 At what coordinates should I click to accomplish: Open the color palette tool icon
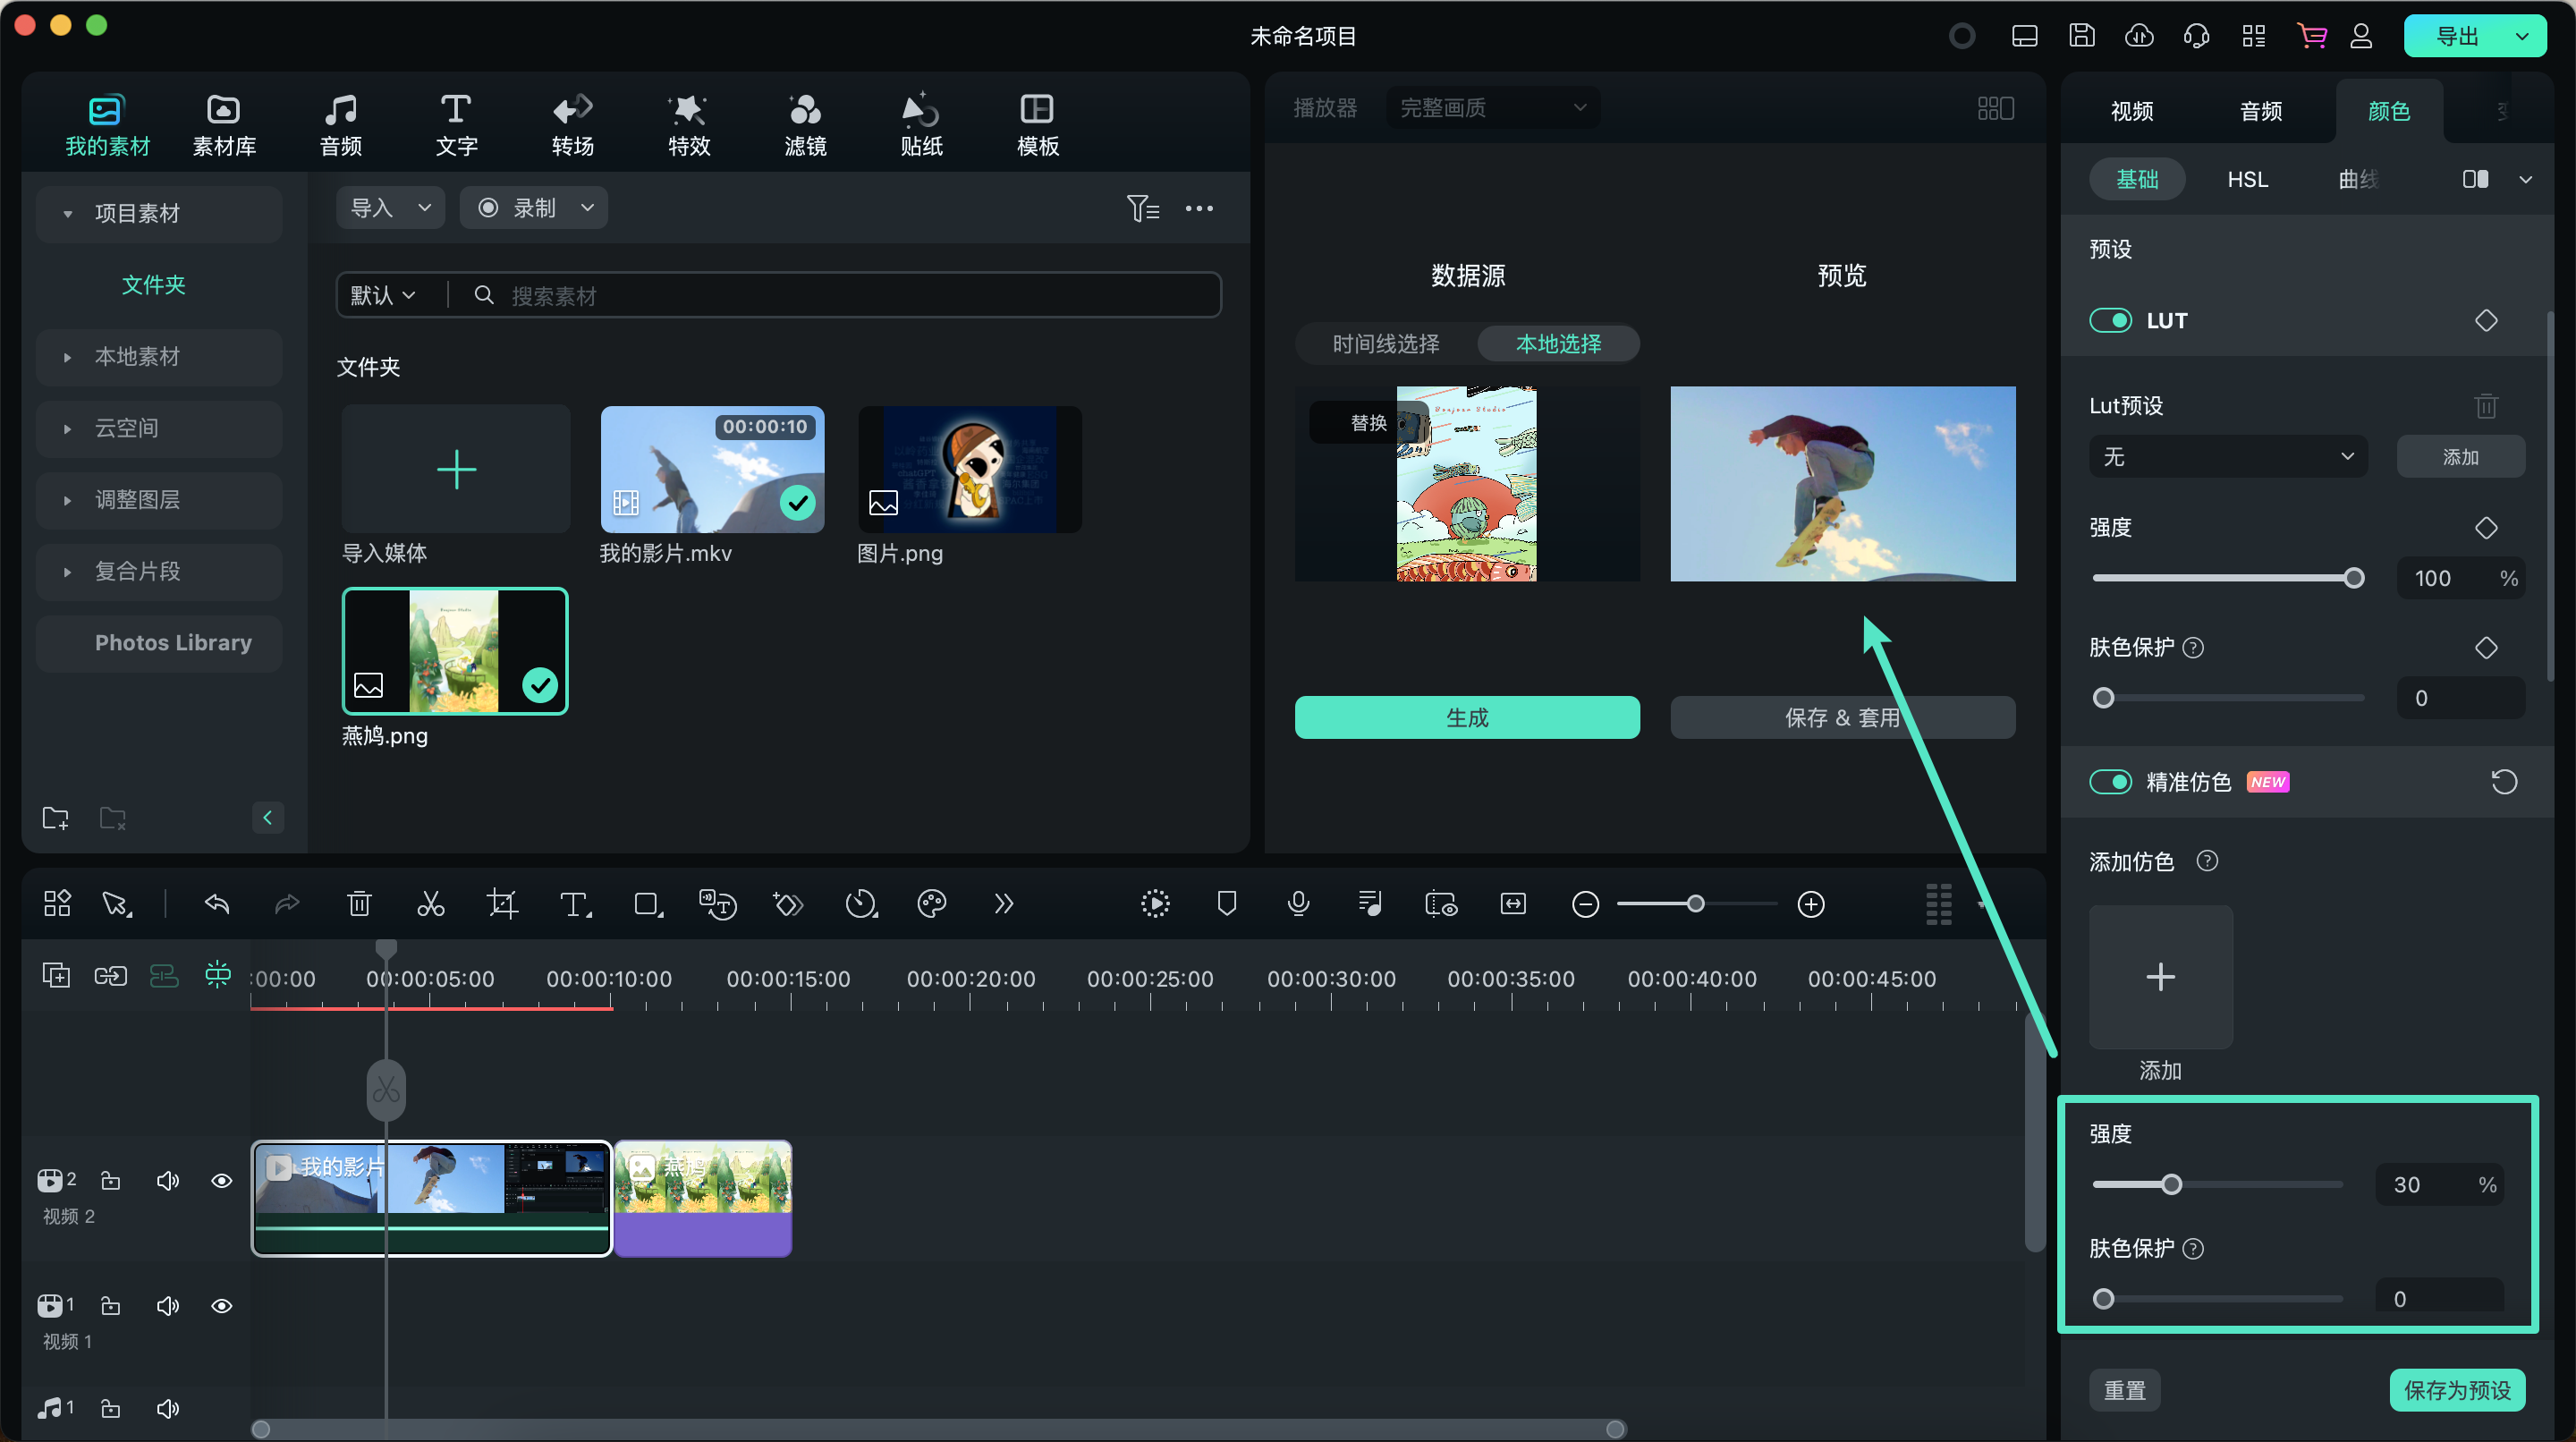click(931, 905)
